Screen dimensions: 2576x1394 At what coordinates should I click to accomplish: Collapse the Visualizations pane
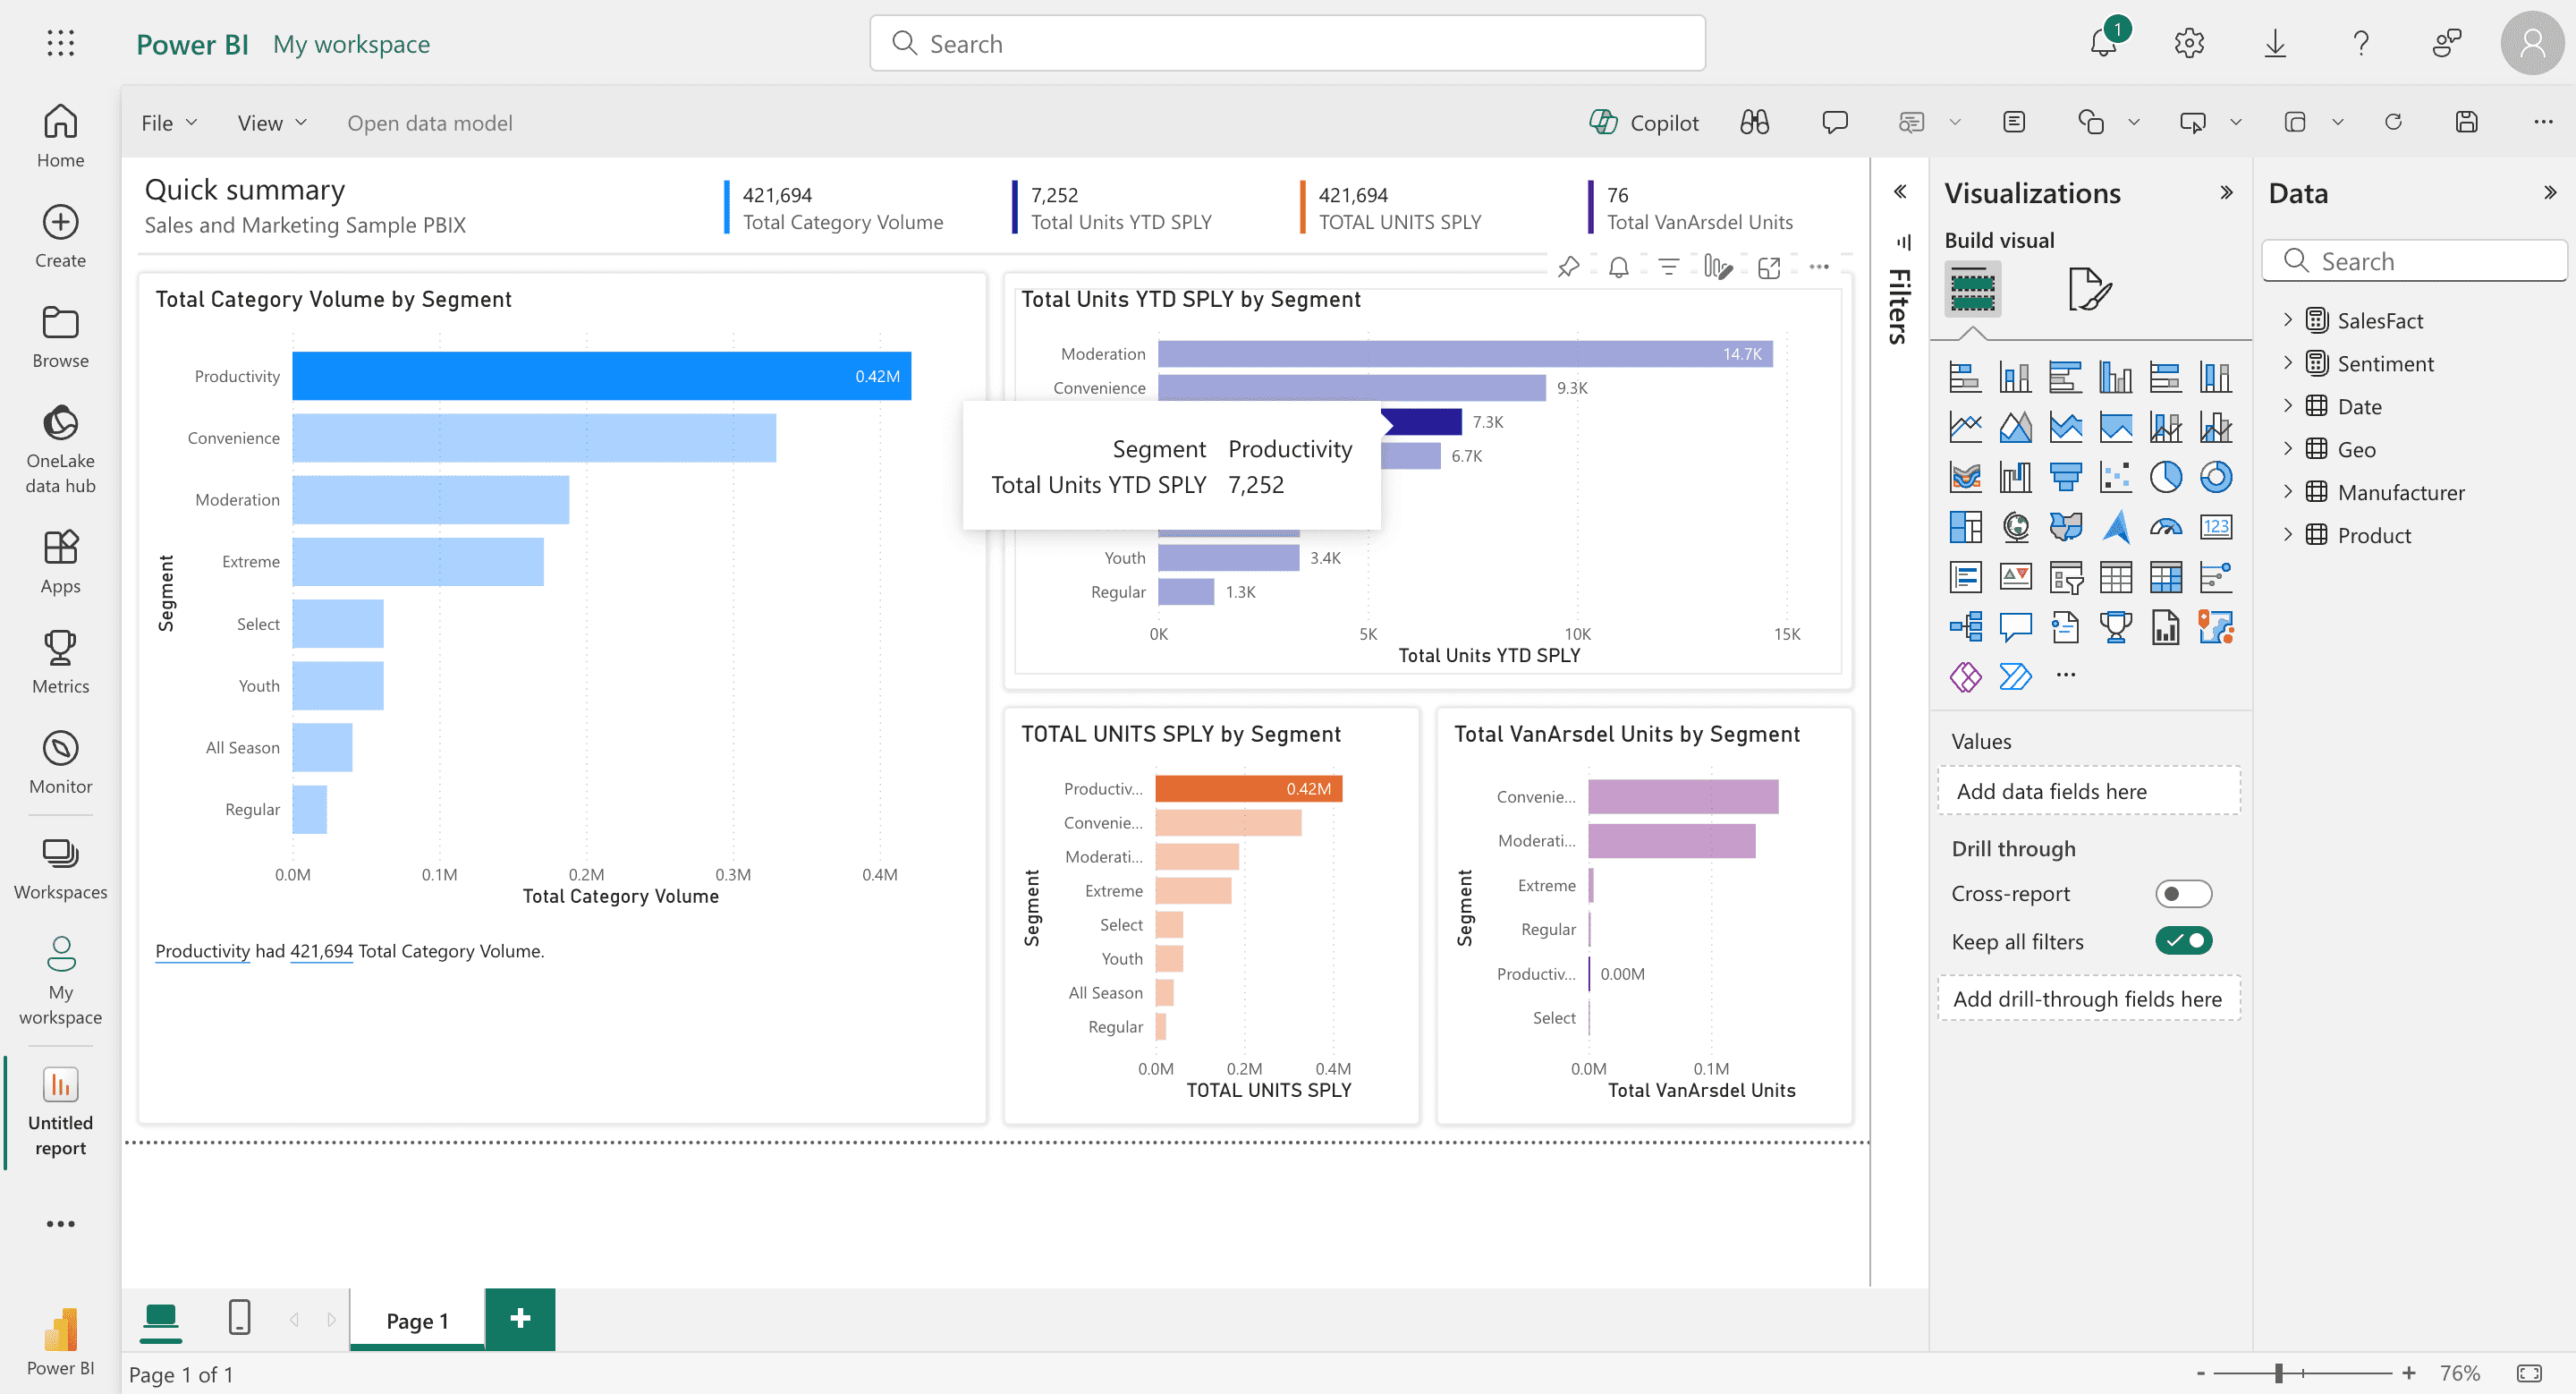point(2225,193)
